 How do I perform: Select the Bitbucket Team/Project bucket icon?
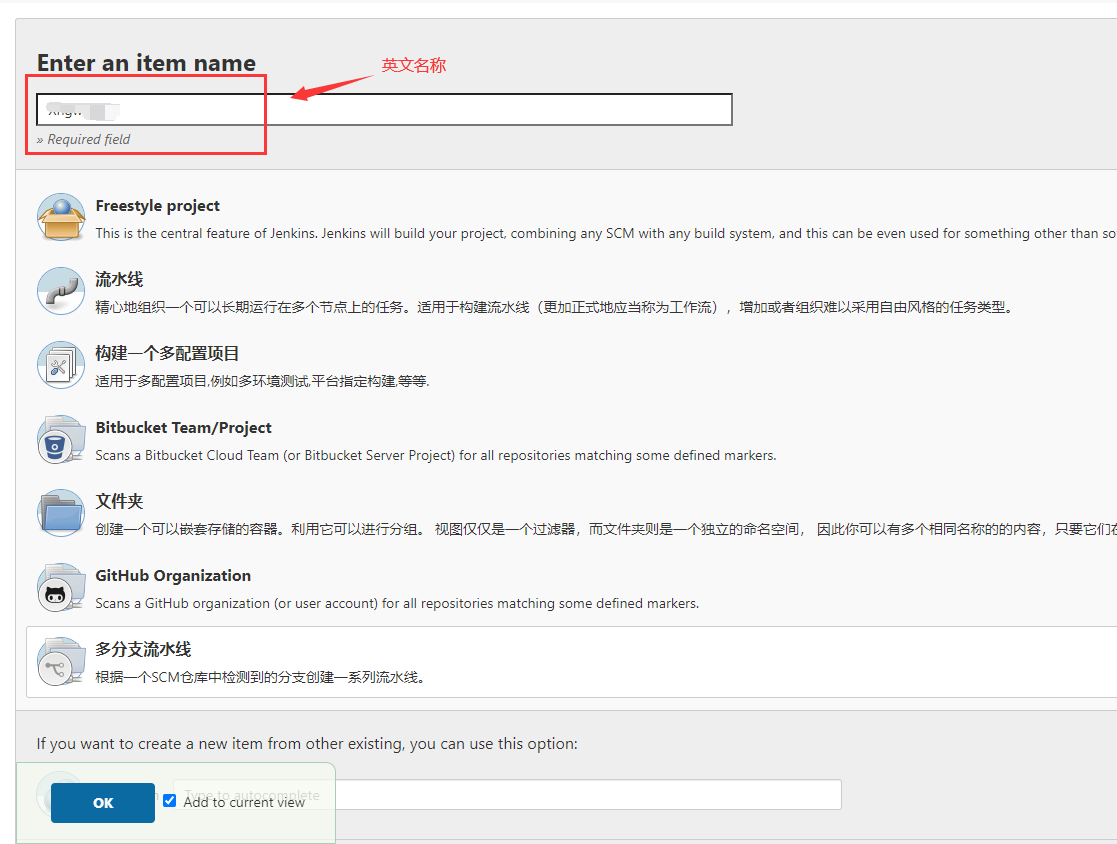click(61, 439)
